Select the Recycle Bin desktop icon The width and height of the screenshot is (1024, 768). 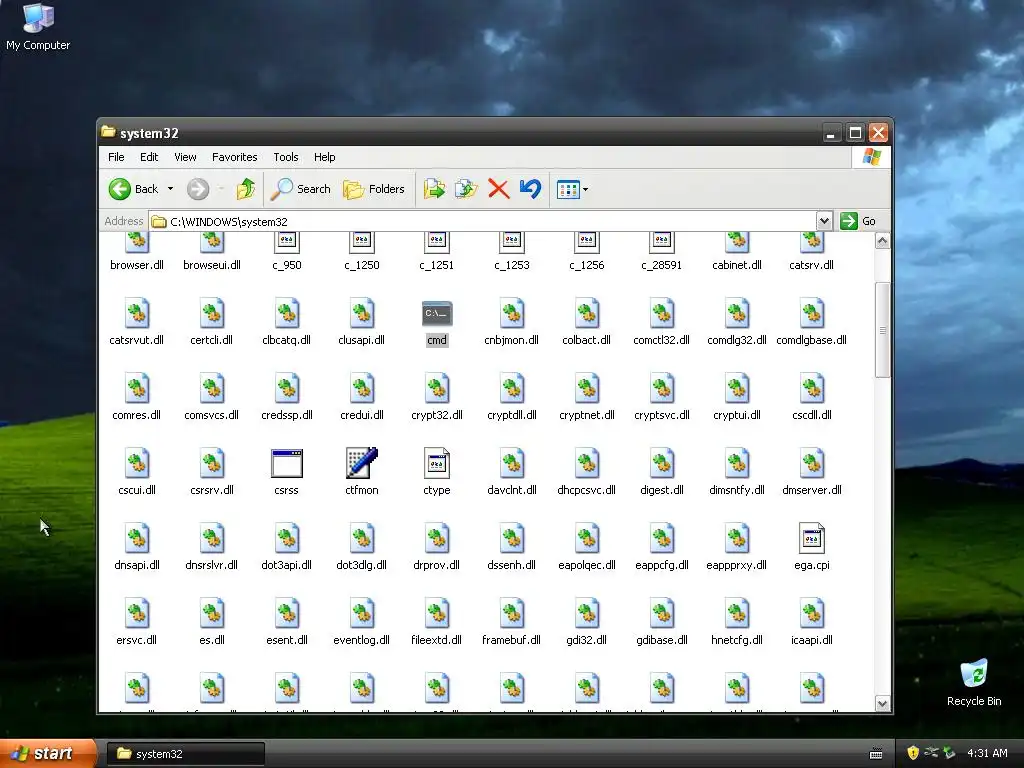(974, 682)
